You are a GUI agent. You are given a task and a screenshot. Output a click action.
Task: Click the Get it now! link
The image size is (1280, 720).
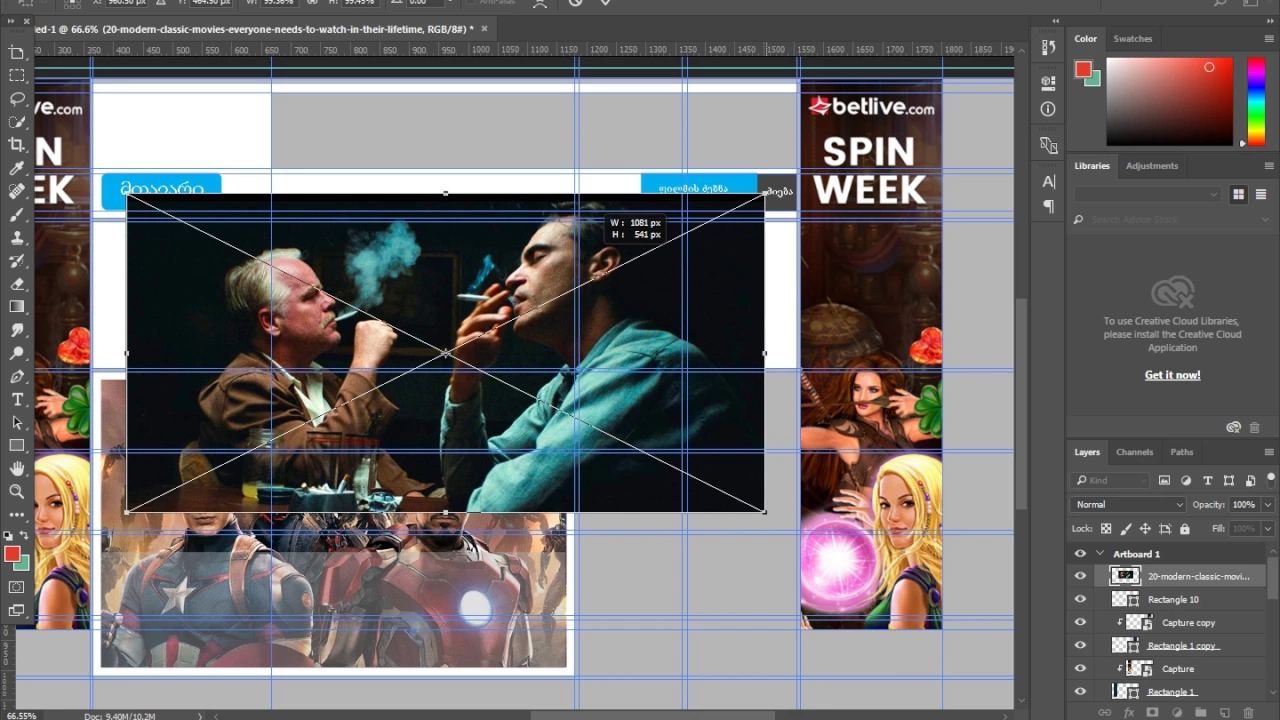(1172, 375)
